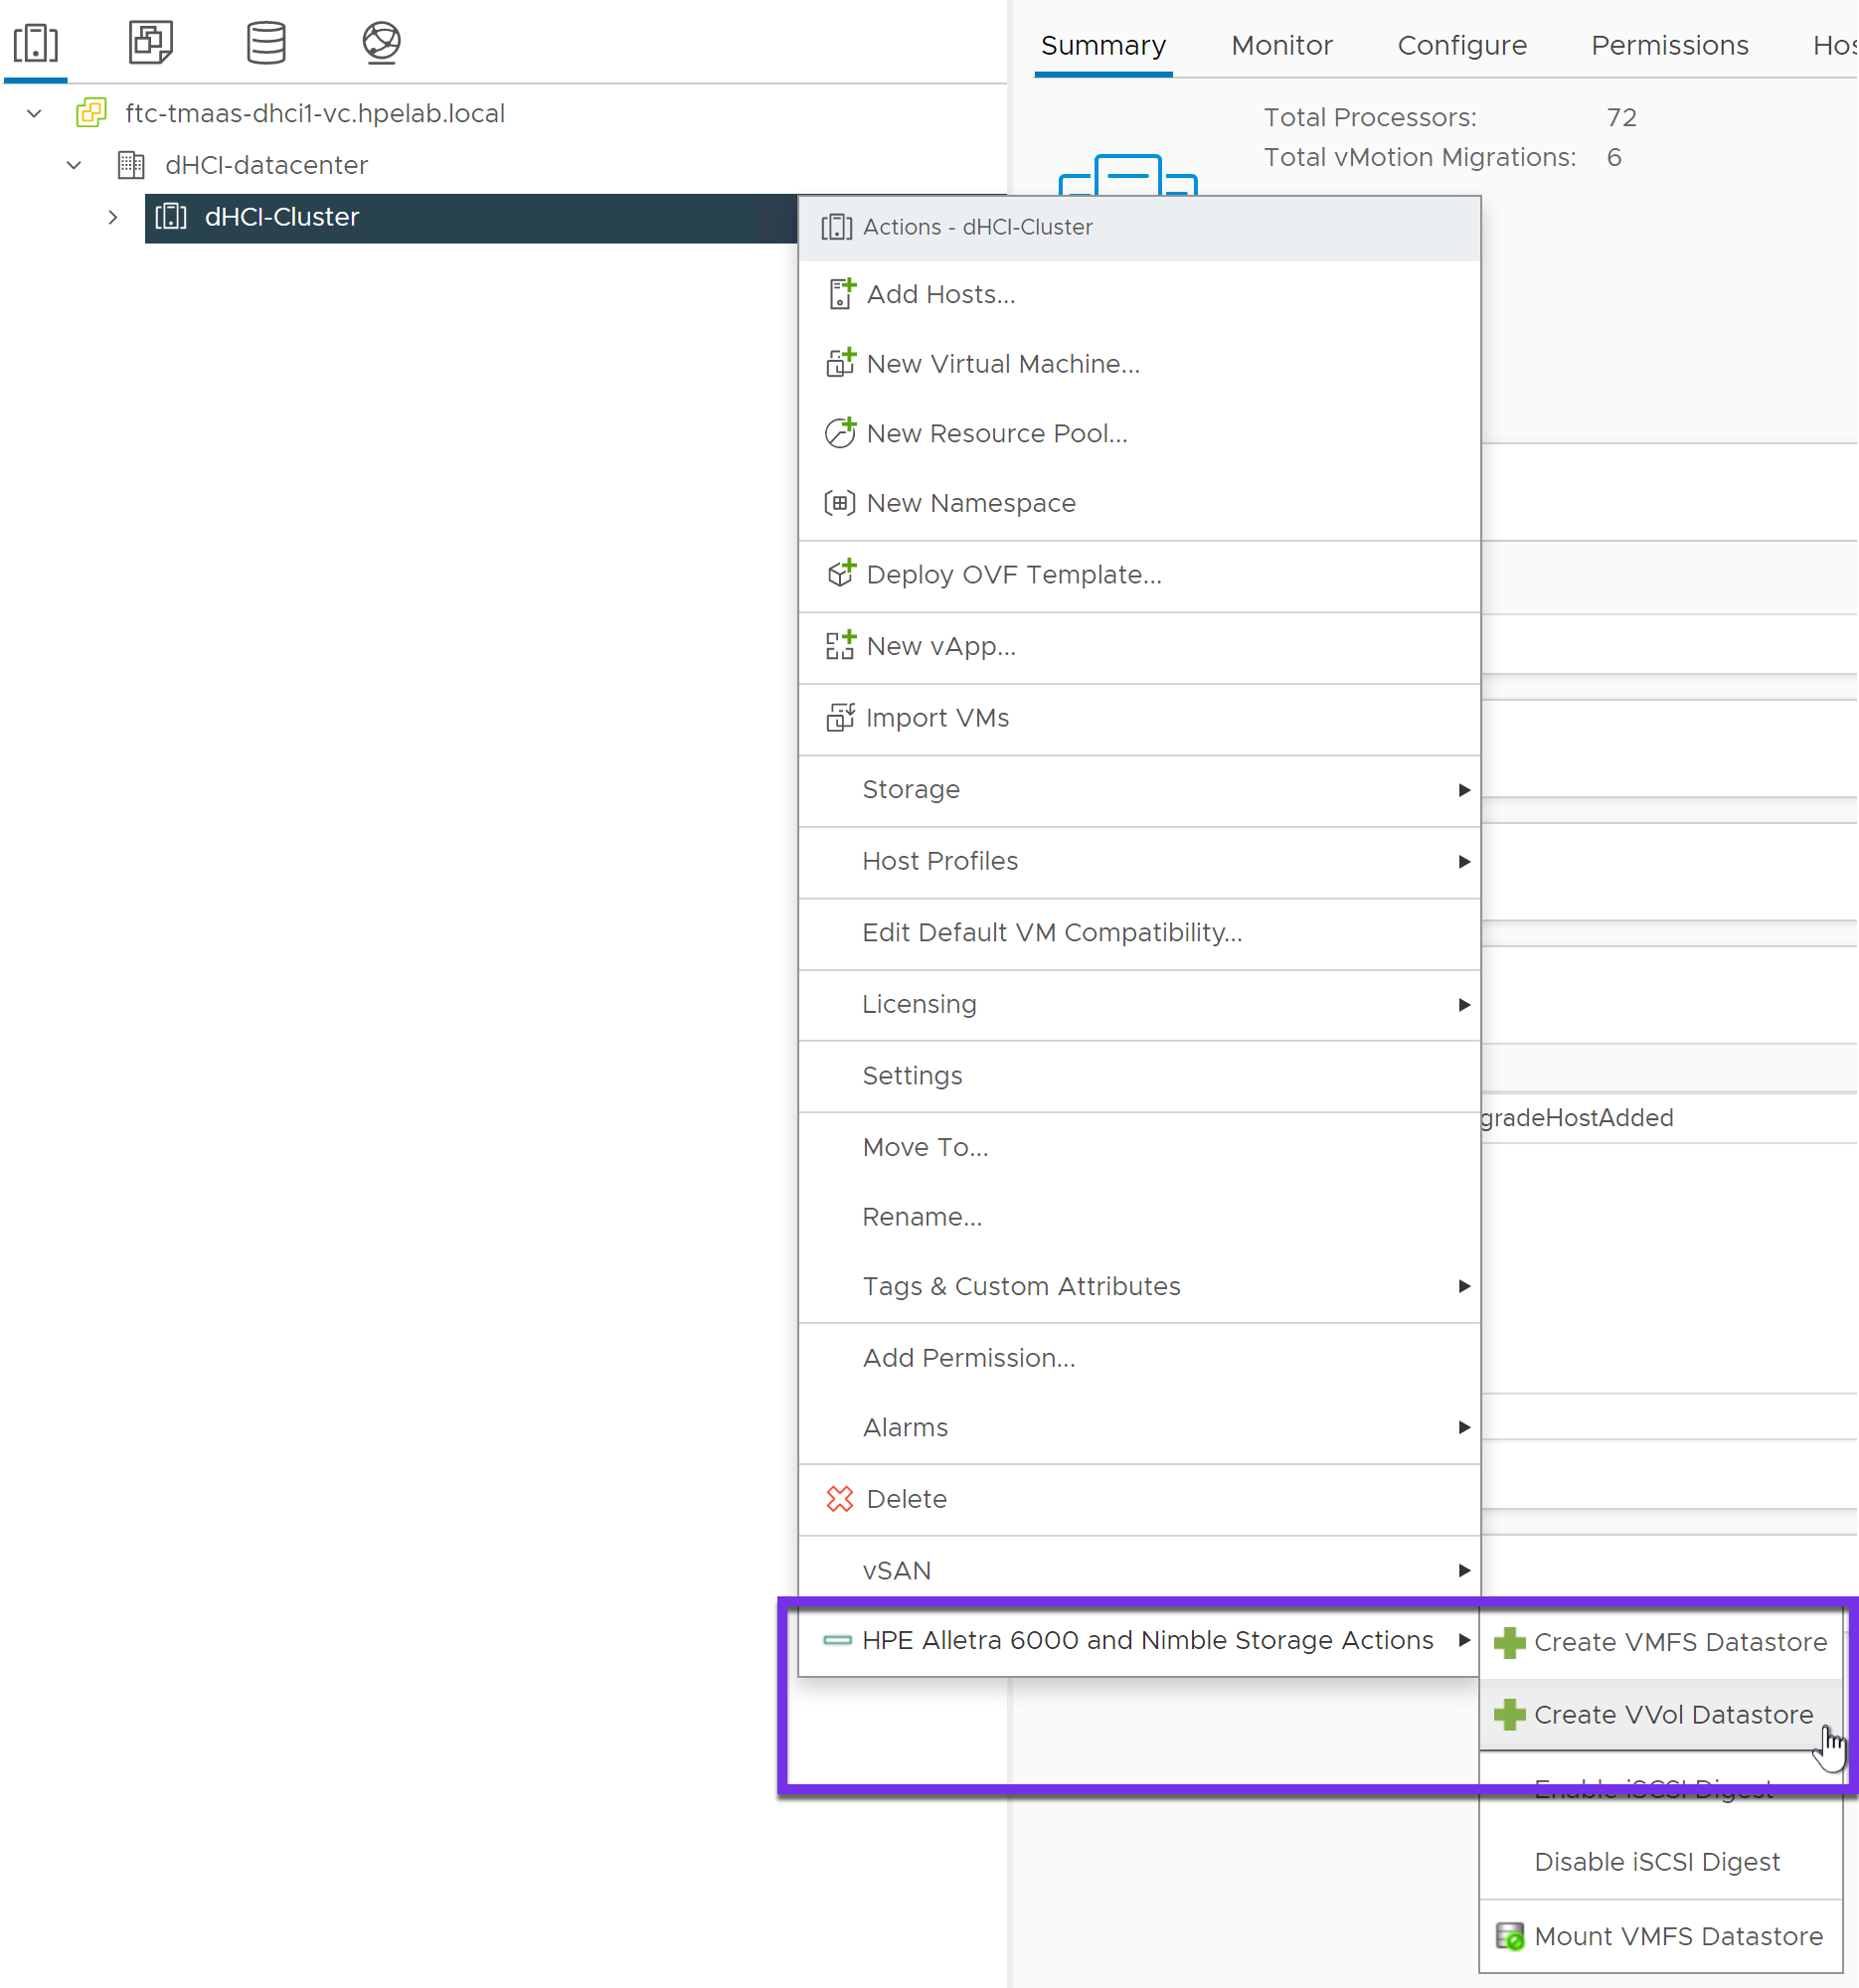Collapse the dHCI-datacenter tree node

tap(74, 165)
